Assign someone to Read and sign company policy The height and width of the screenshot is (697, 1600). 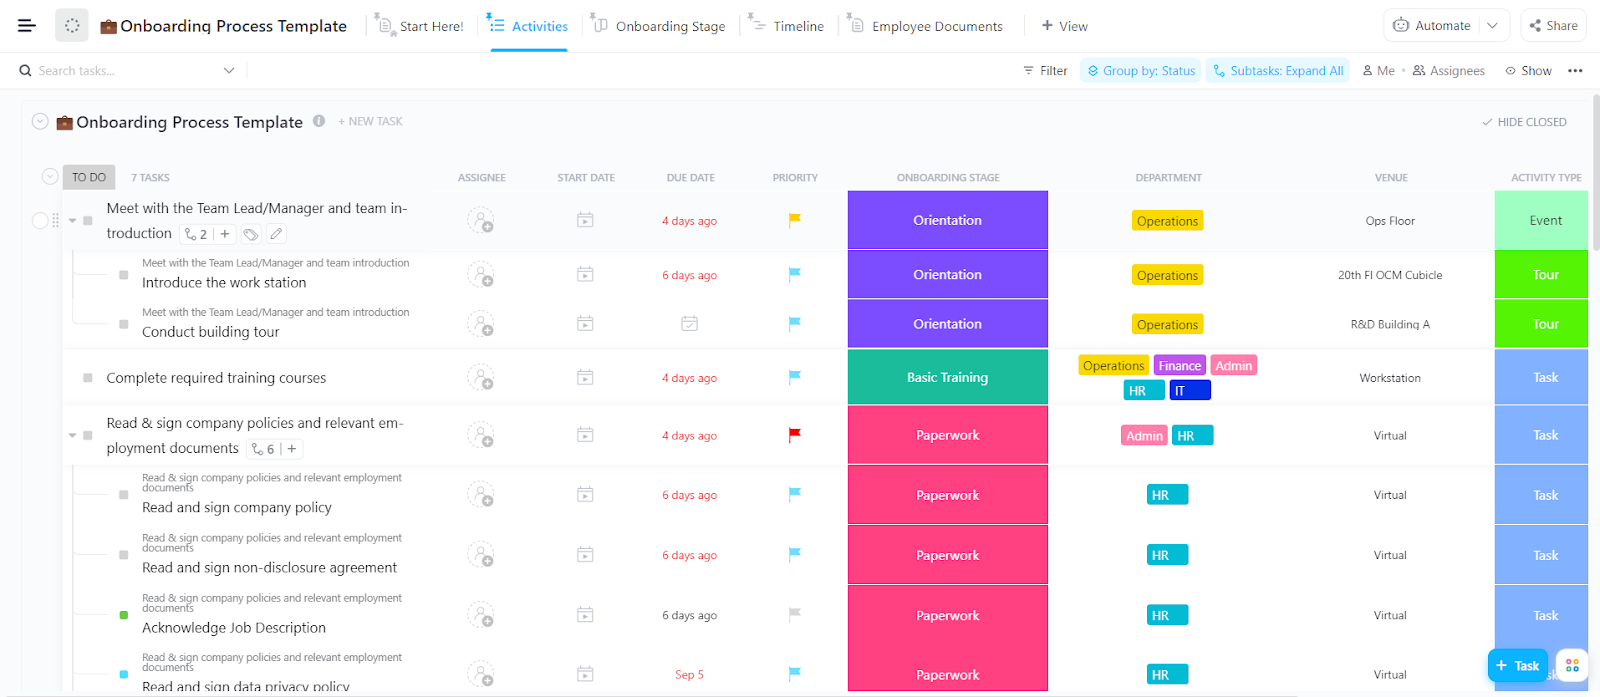click(x=481, y=495)
